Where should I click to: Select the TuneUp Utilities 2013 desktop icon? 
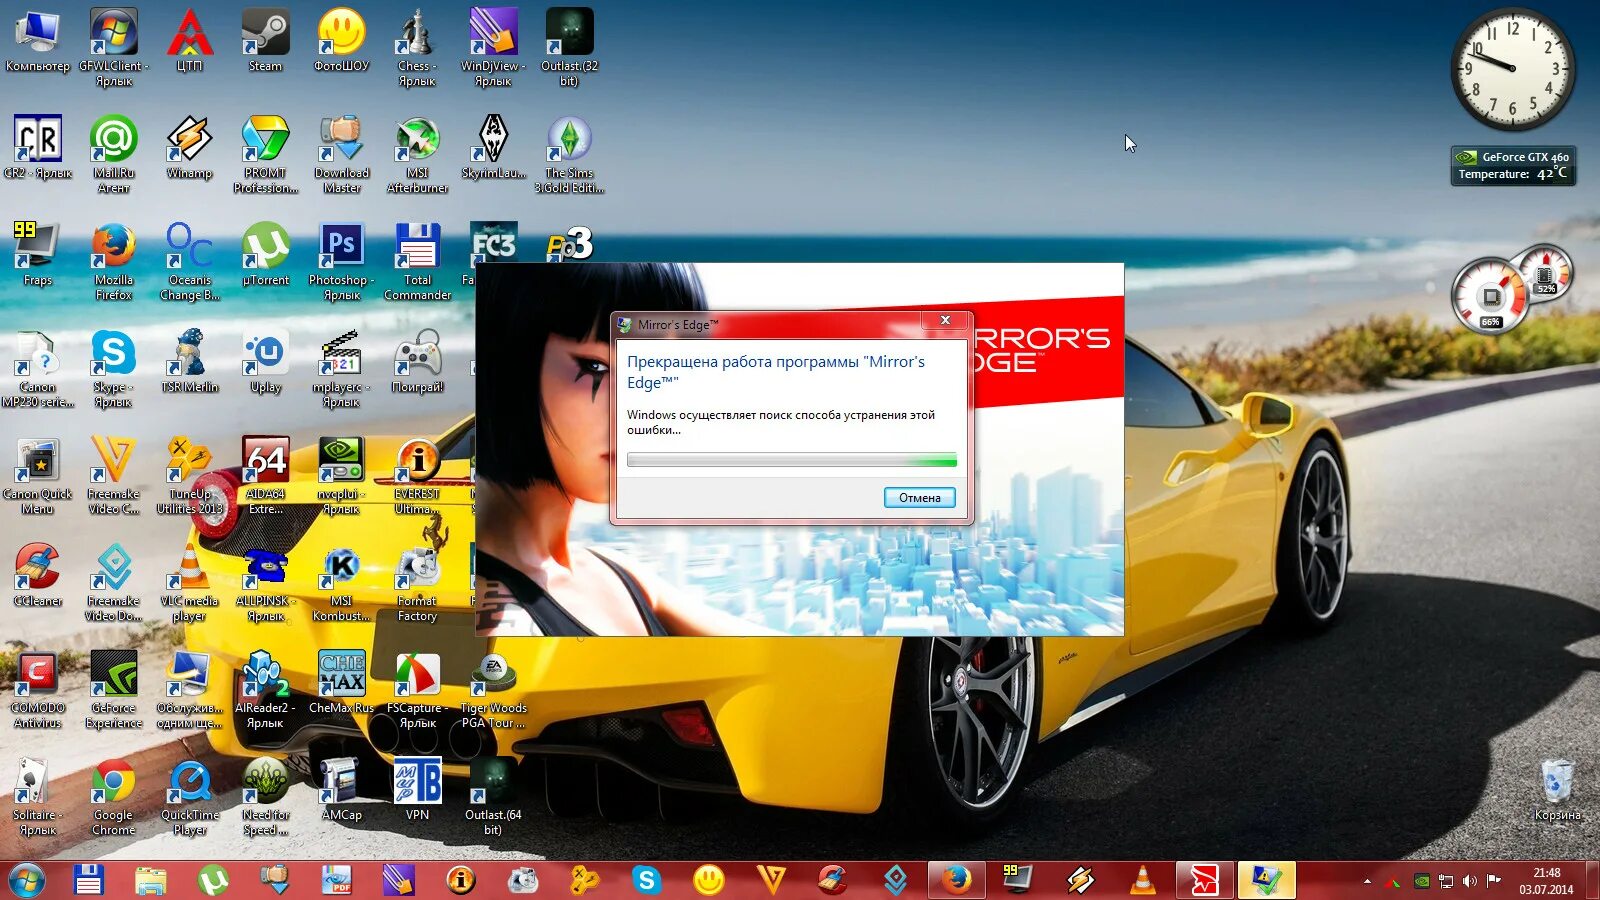190,474
